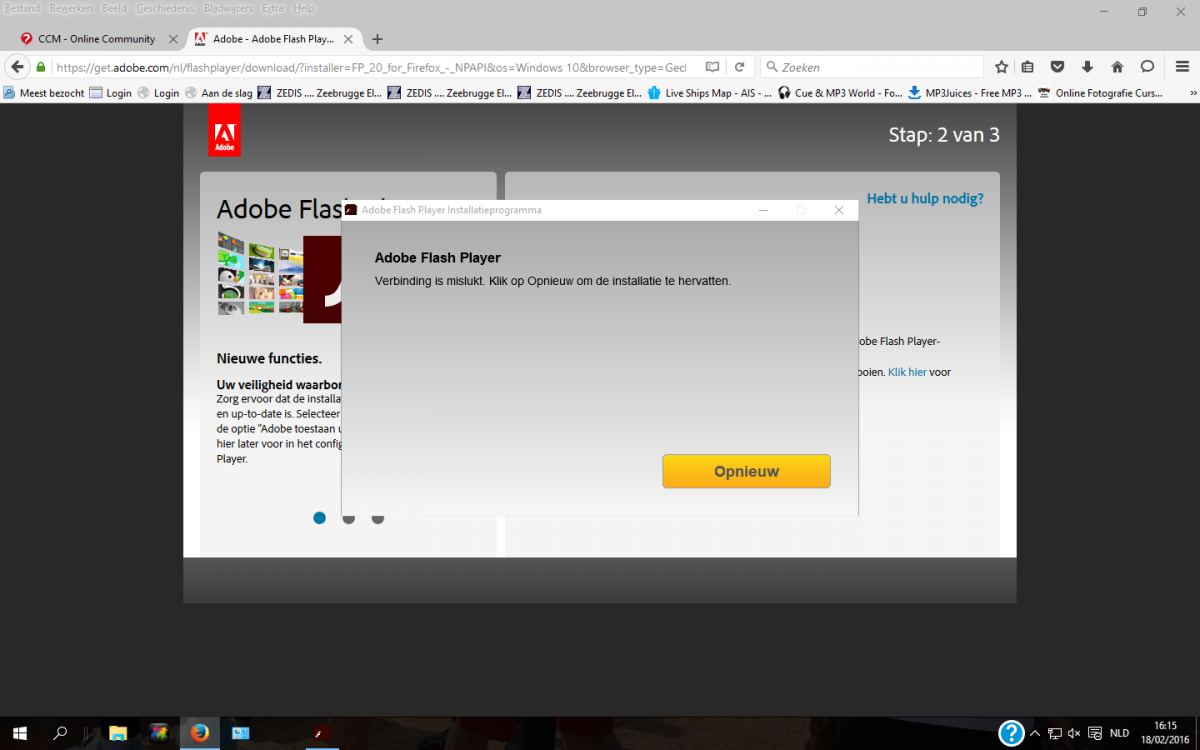This screenshot has width=1200, height=750.
Task: Go back with the Firefox back arrow
Action: point(17,67)
